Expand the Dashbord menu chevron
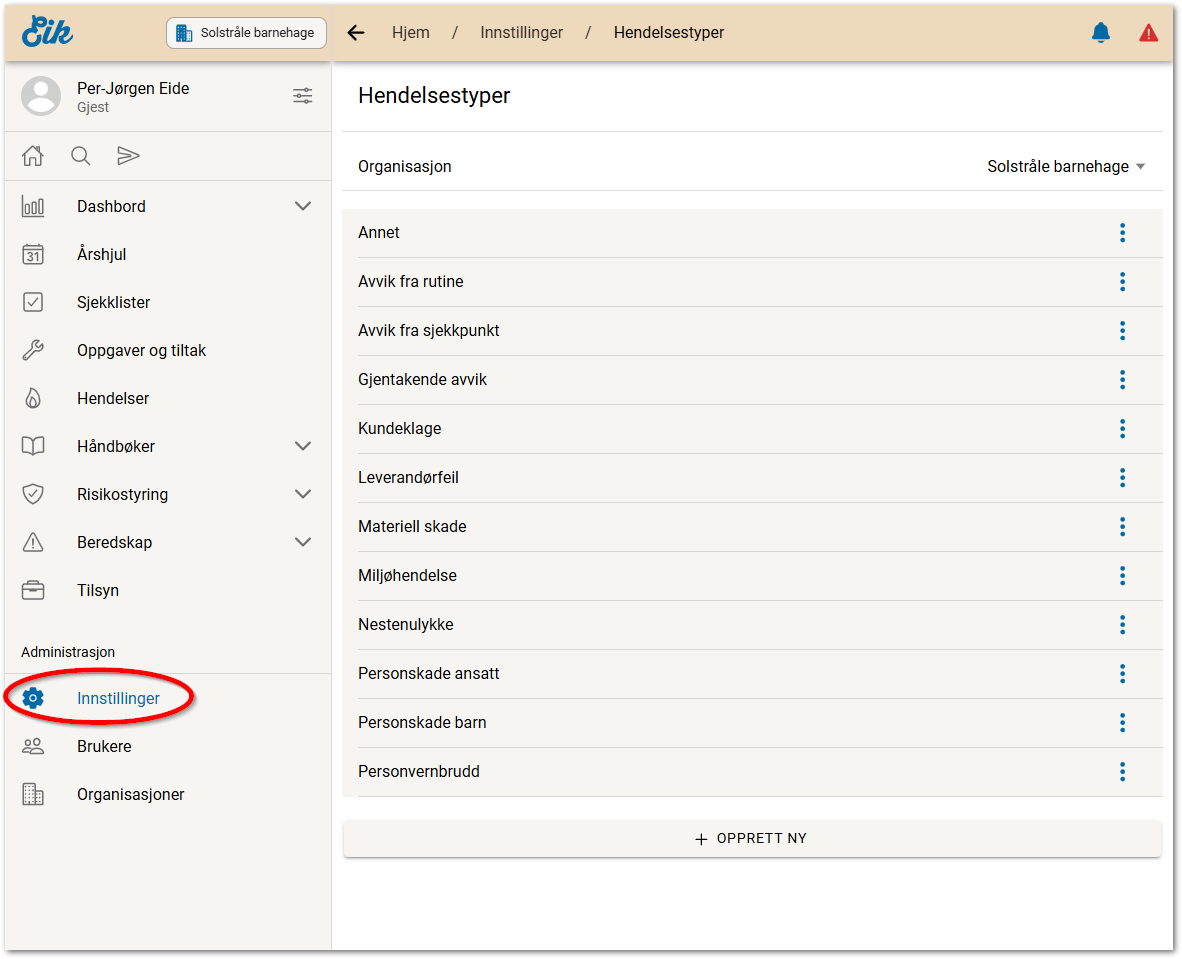1182x959 pixels. coord(303,206)
